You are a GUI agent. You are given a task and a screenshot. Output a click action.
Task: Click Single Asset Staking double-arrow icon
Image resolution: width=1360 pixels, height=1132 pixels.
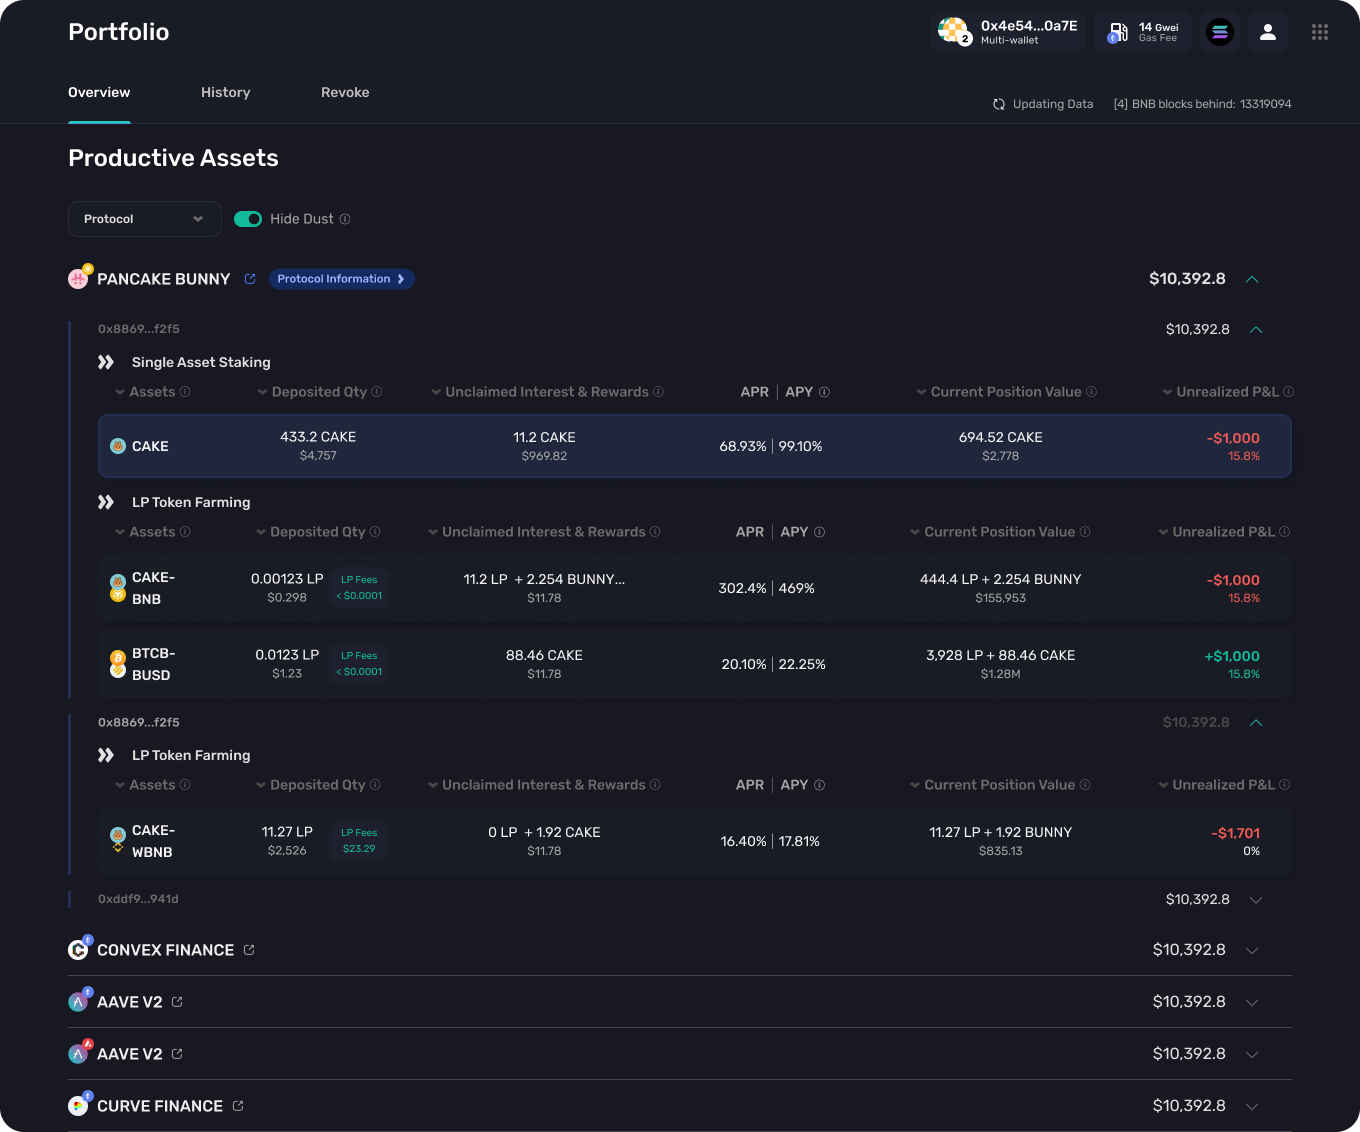(106, 362)
